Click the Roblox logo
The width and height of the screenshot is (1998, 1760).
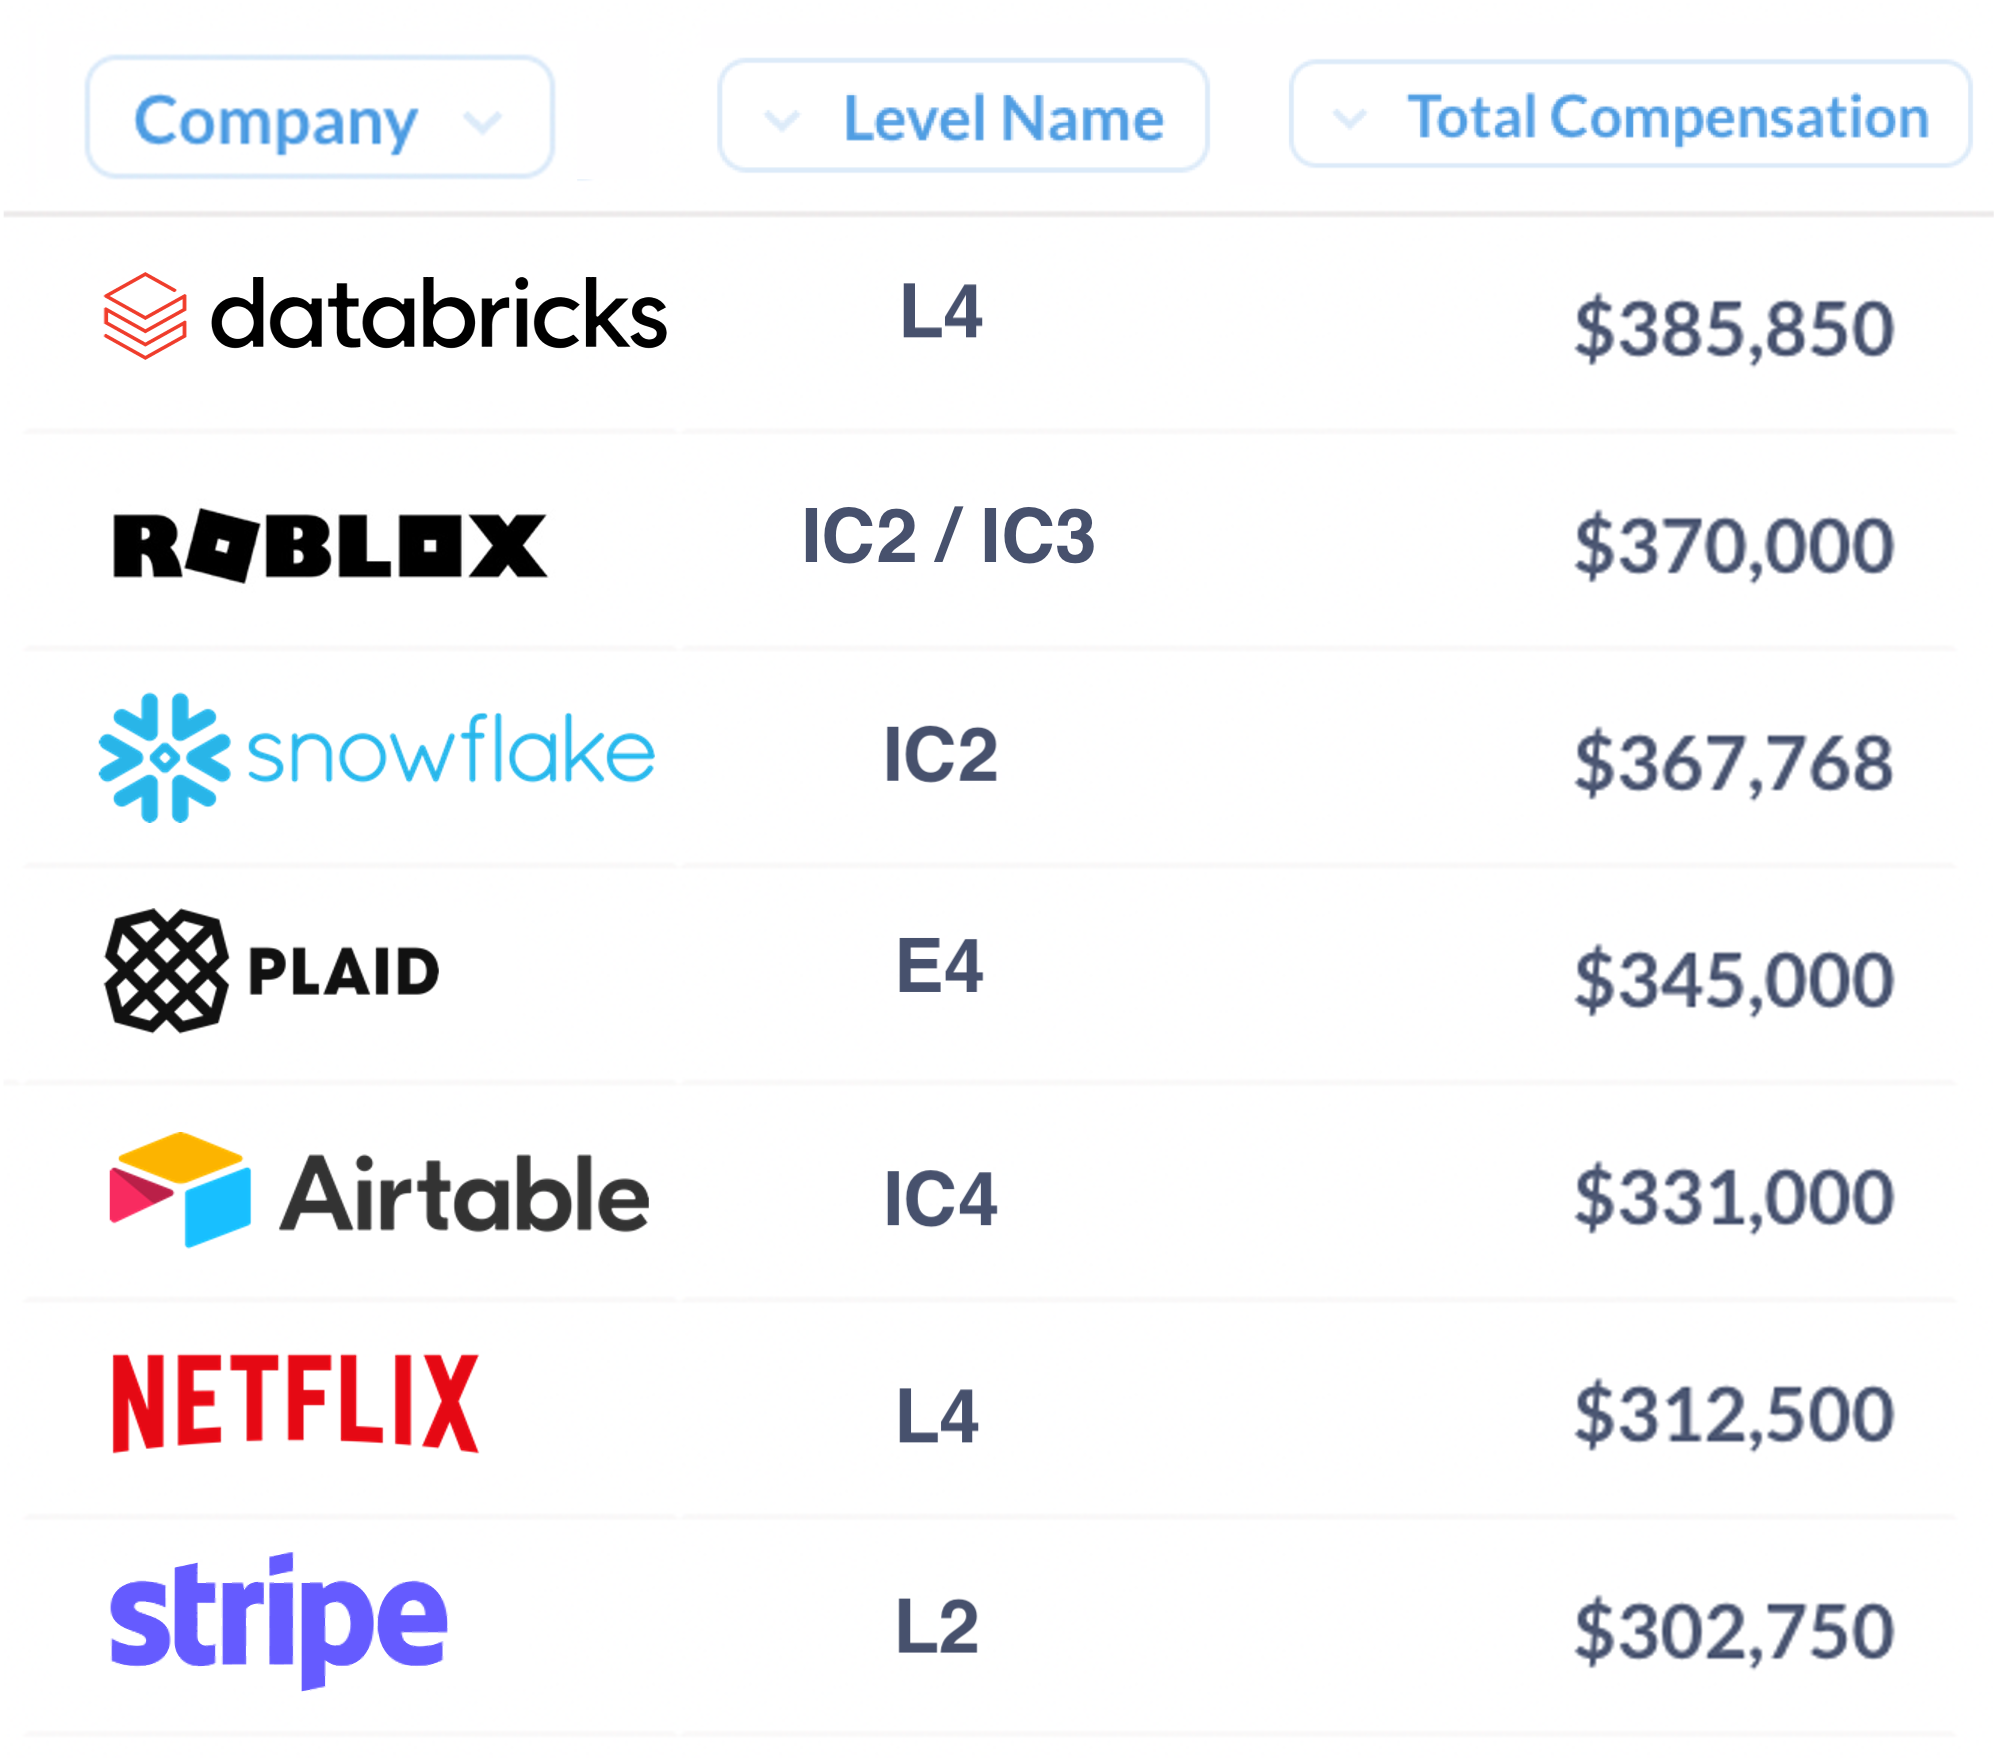coord(330,546)
